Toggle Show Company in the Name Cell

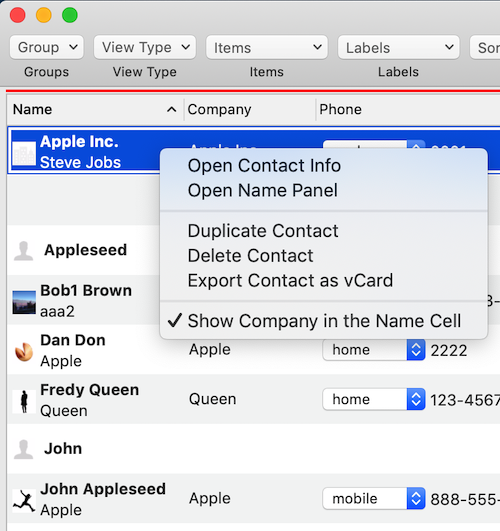click(x=324, y=321)
